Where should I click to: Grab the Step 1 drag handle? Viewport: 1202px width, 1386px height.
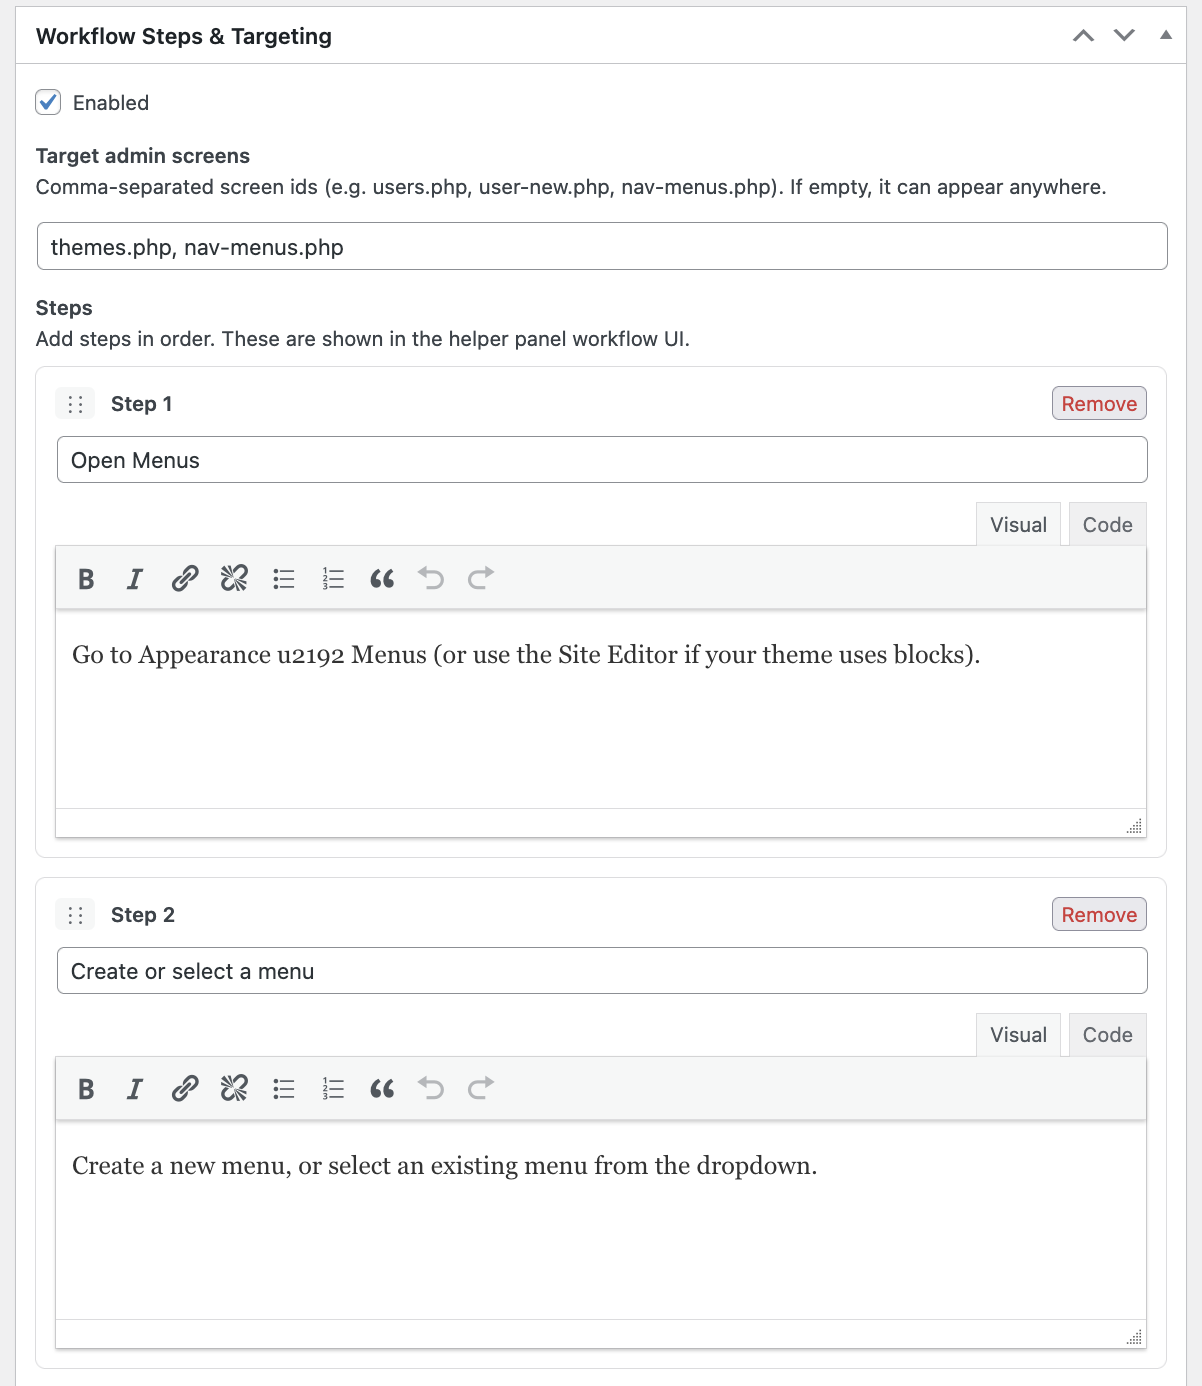74,403
